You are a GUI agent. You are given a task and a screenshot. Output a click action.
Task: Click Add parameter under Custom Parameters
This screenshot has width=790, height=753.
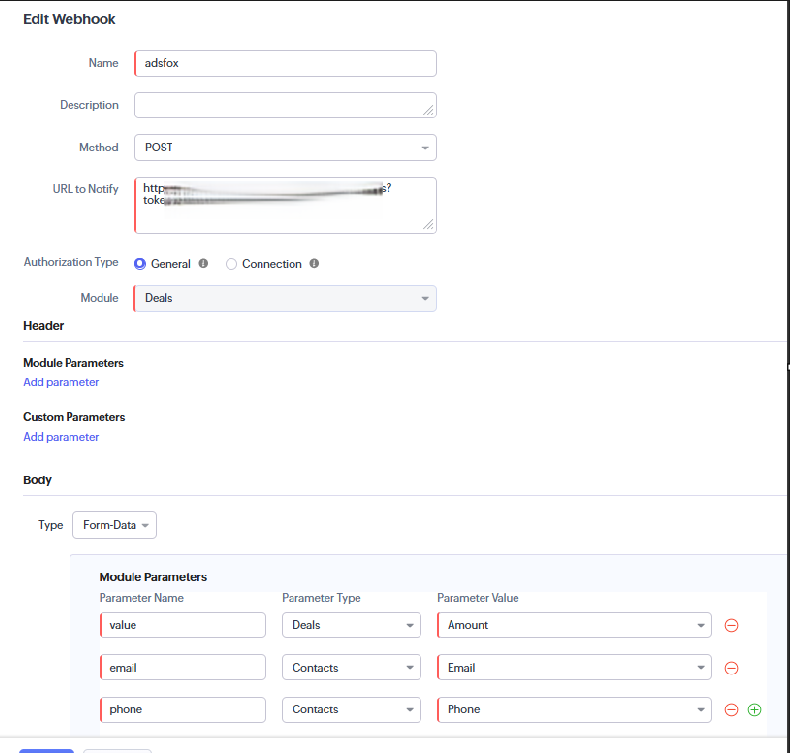coord(61,437)
